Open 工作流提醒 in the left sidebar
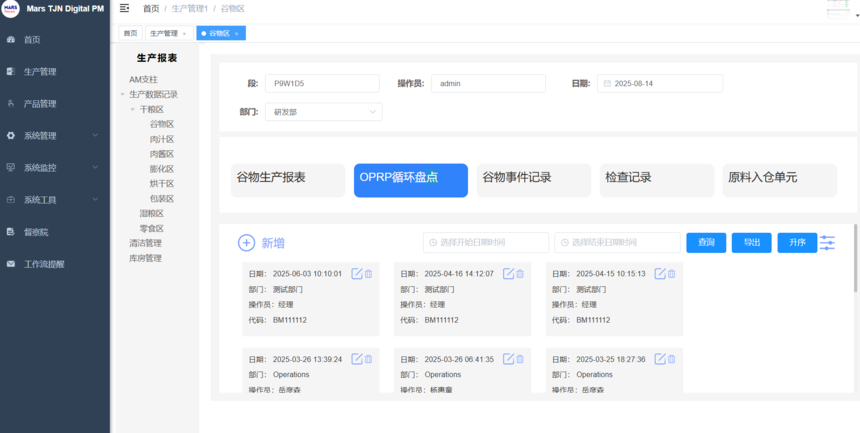This screenshot has width=860, height=433. pos(55,264)
